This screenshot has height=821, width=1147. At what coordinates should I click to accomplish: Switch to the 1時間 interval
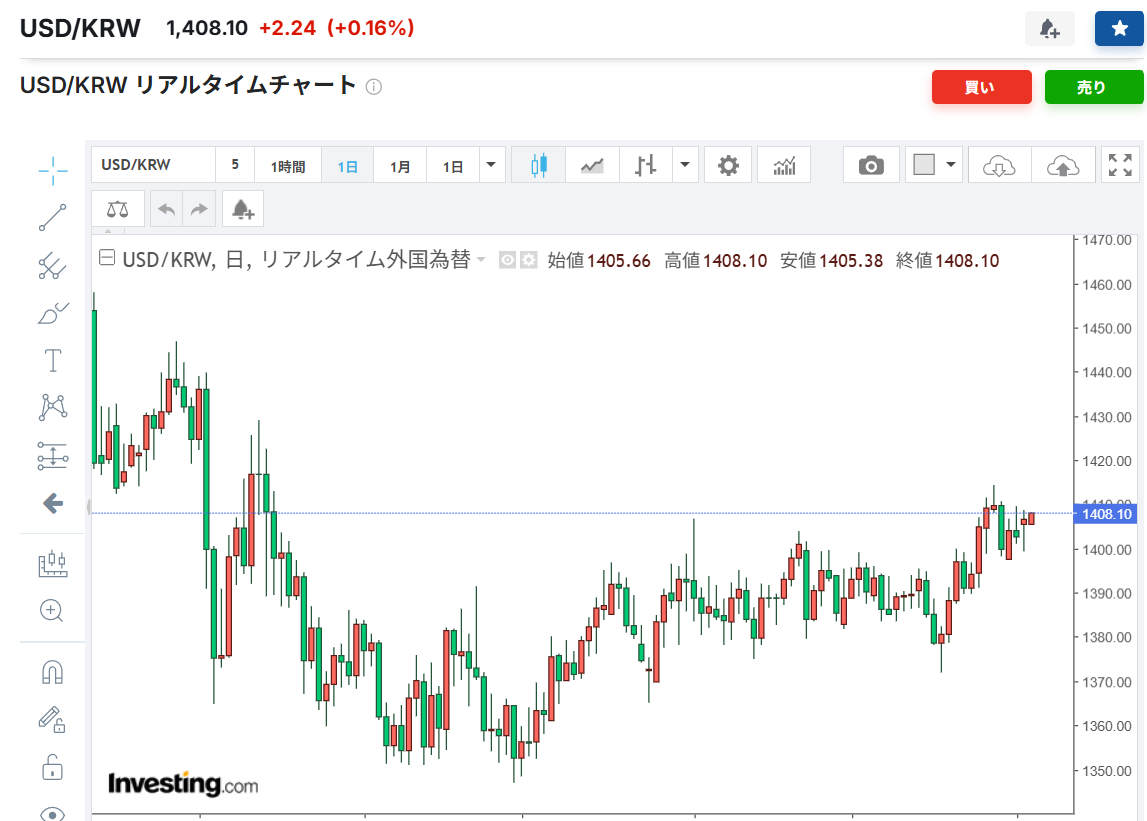pyautogui.click(x=288, y=166)
